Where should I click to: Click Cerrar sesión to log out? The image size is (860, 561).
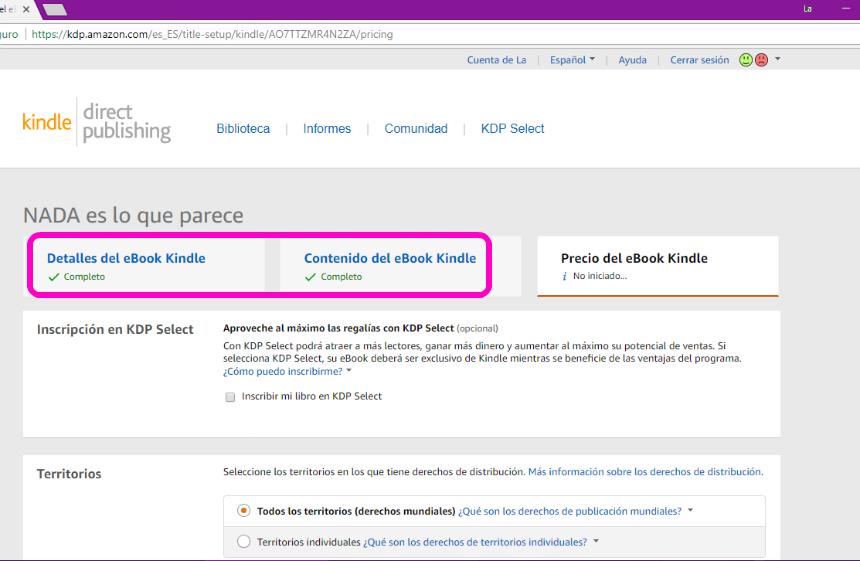coord(699,60)
